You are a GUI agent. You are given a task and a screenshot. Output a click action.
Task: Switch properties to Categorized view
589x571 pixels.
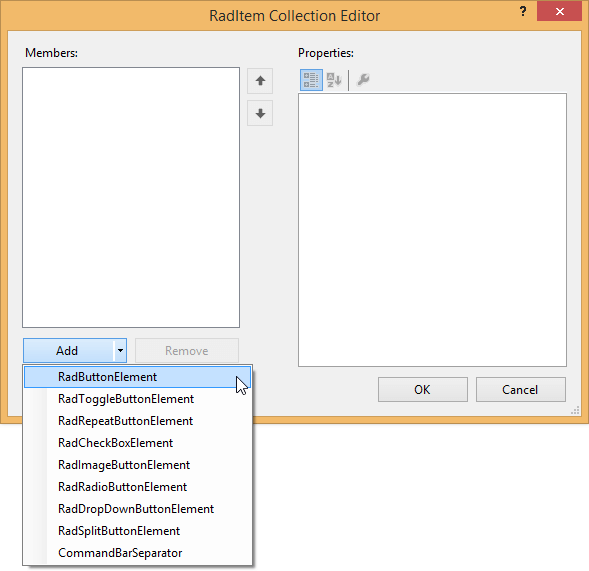tap(311, 80)
